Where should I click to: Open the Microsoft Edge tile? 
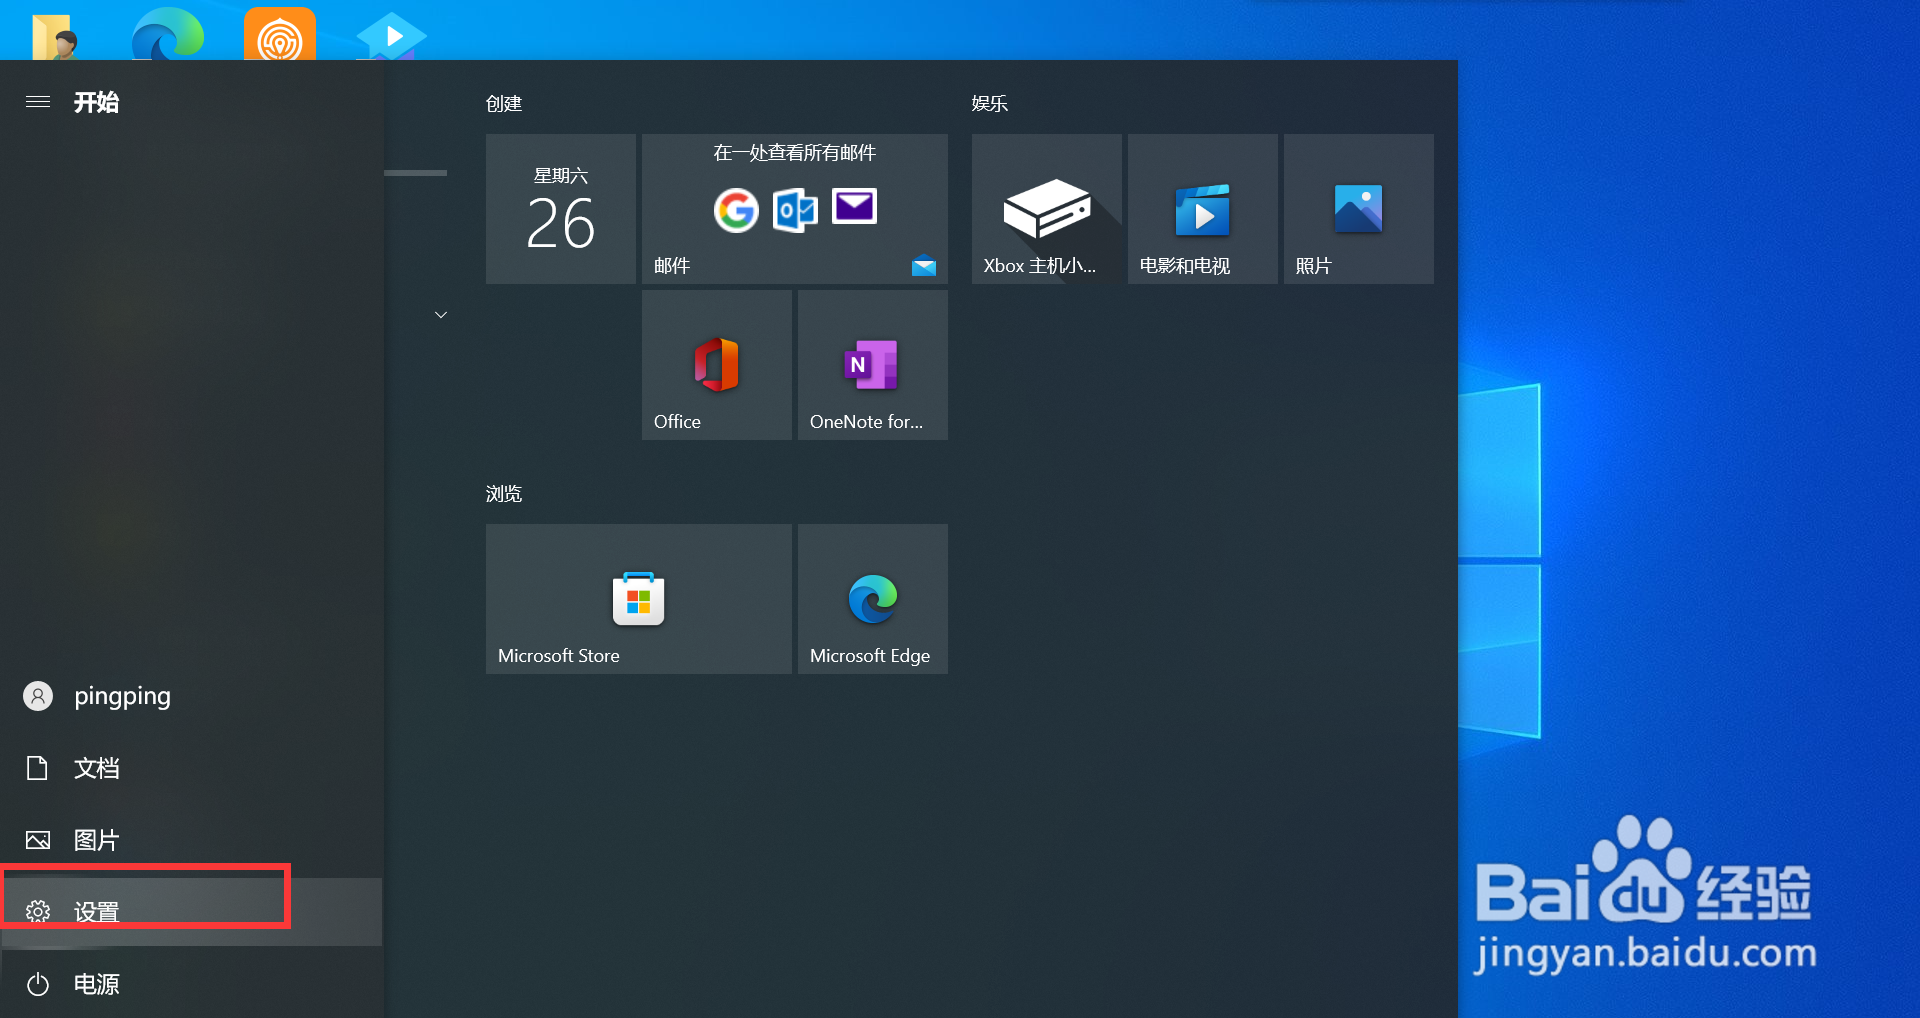coord(873,599)
